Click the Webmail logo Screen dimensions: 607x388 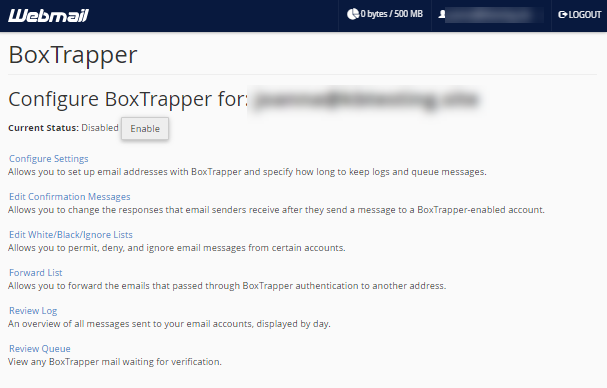click(x=48, y=15)
